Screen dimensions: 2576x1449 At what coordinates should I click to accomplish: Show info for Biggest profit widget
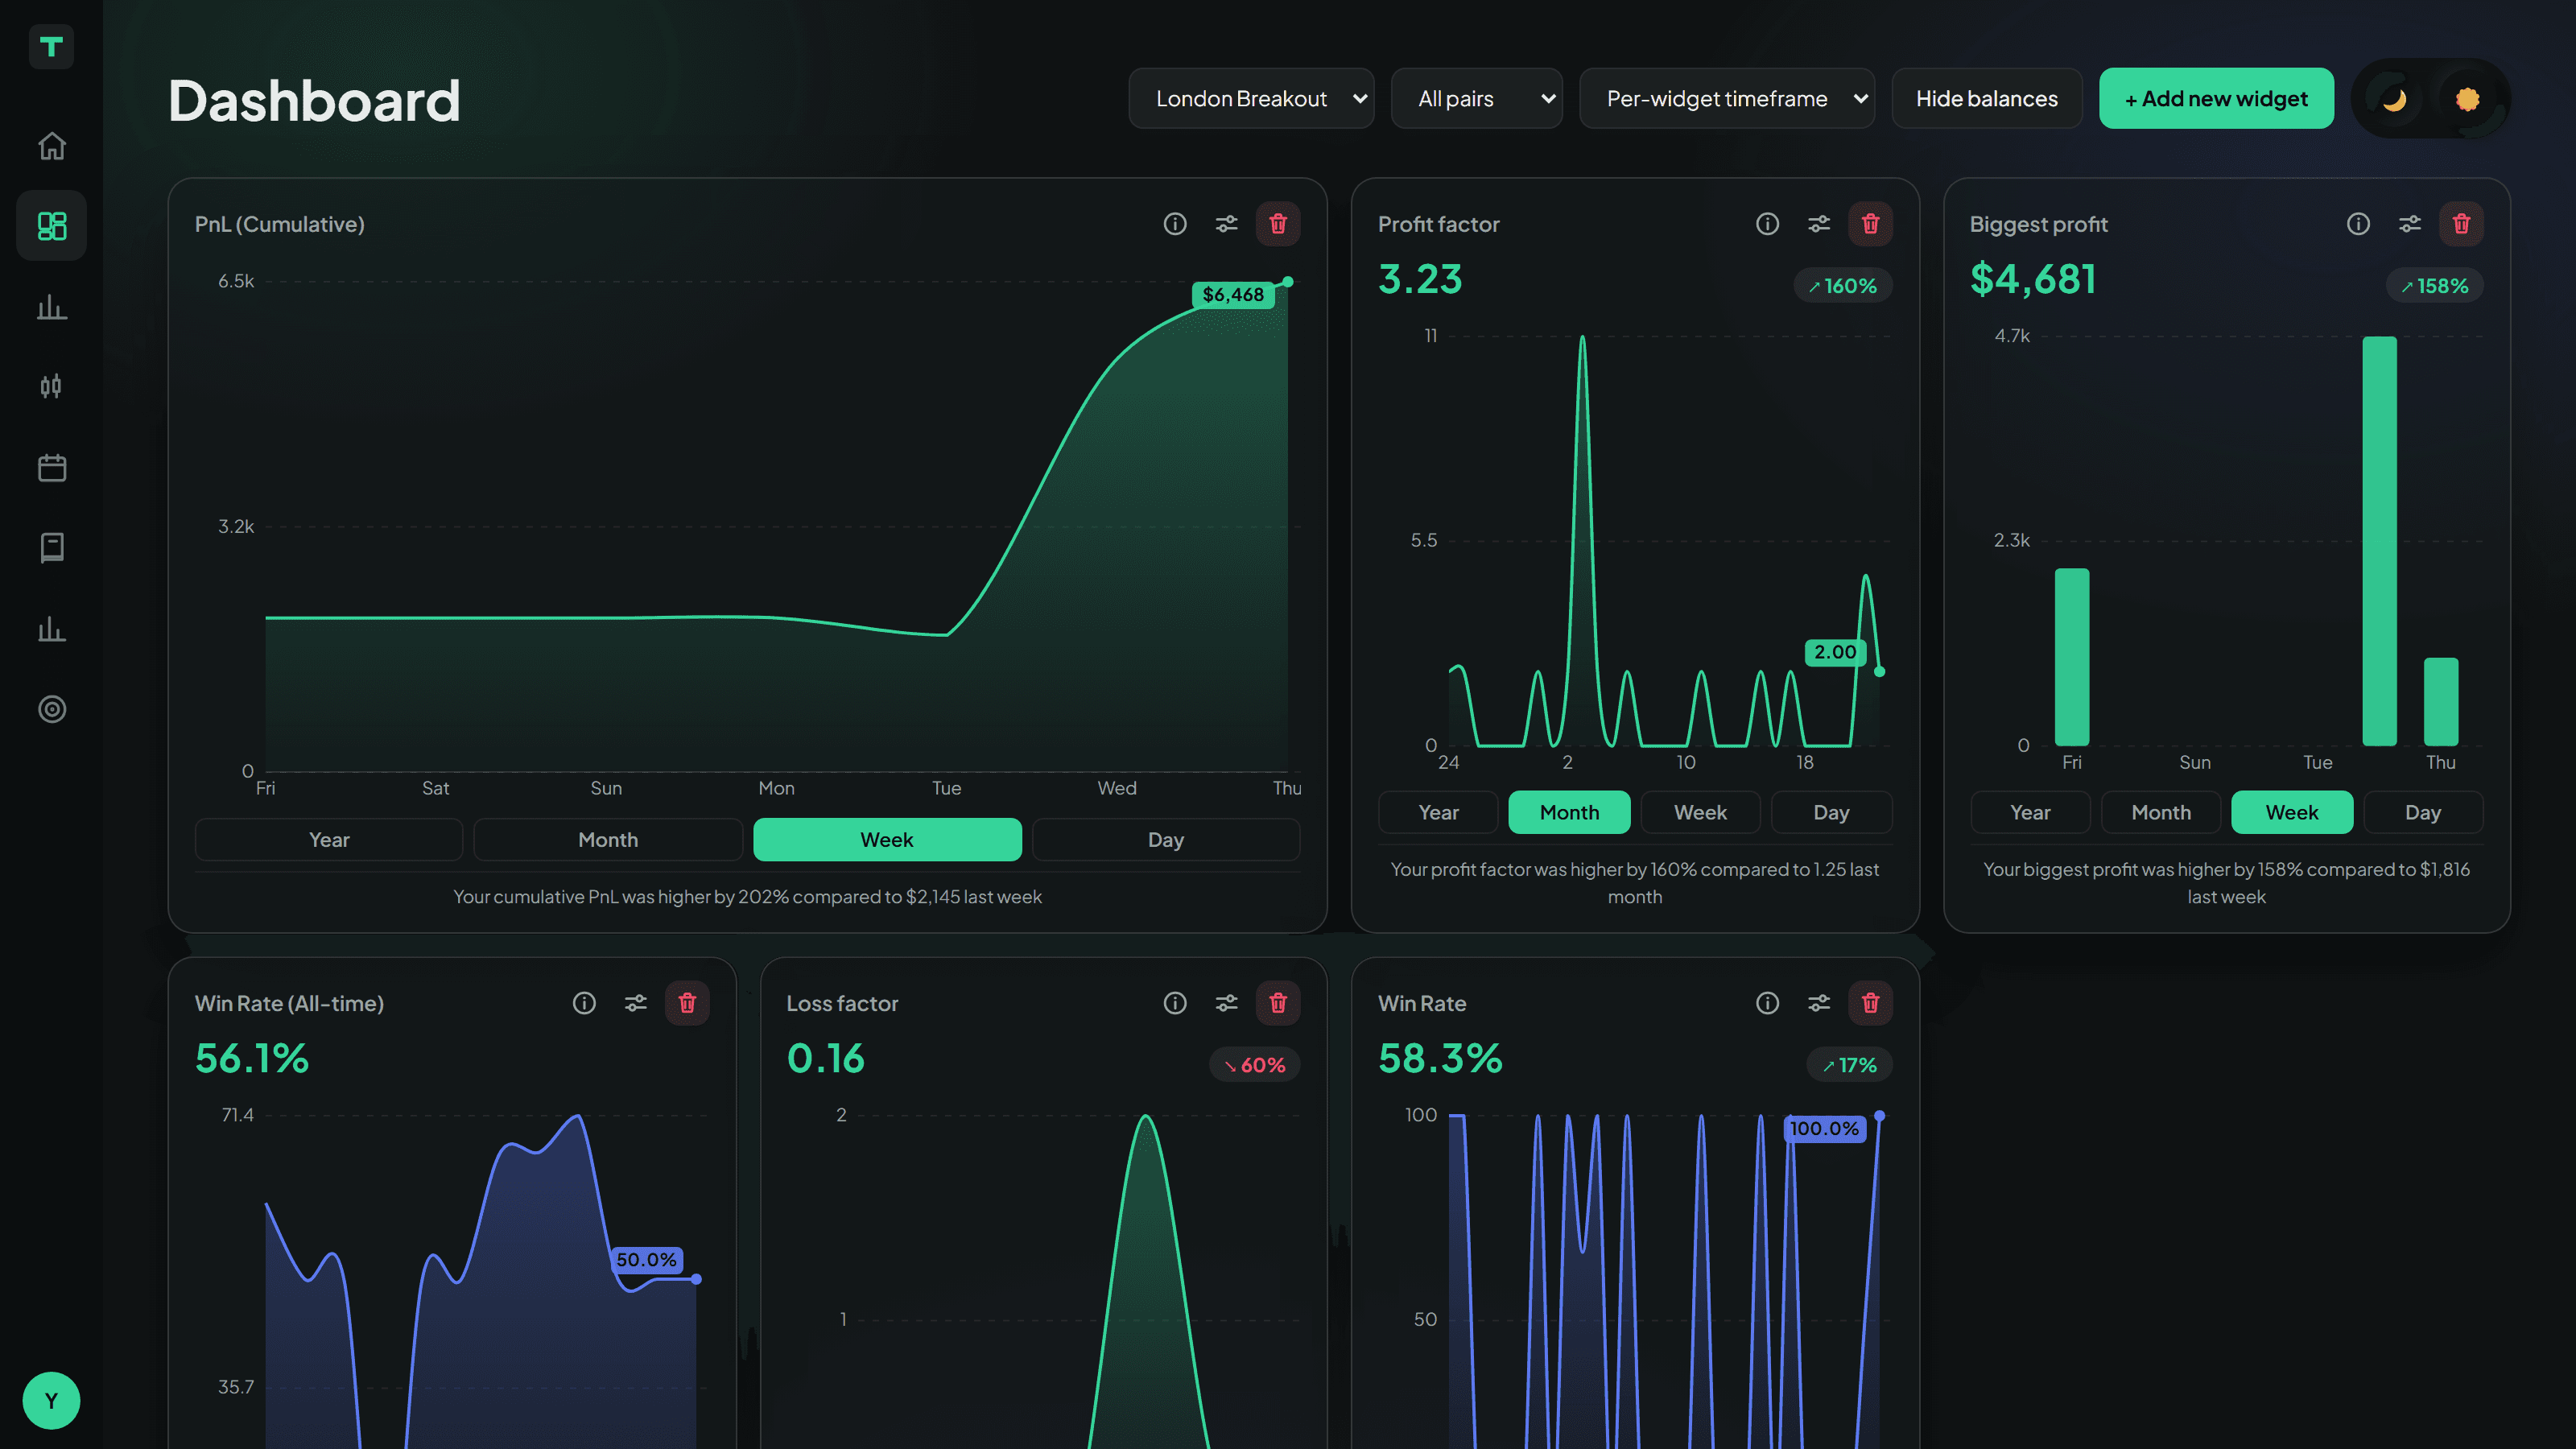2358,224
